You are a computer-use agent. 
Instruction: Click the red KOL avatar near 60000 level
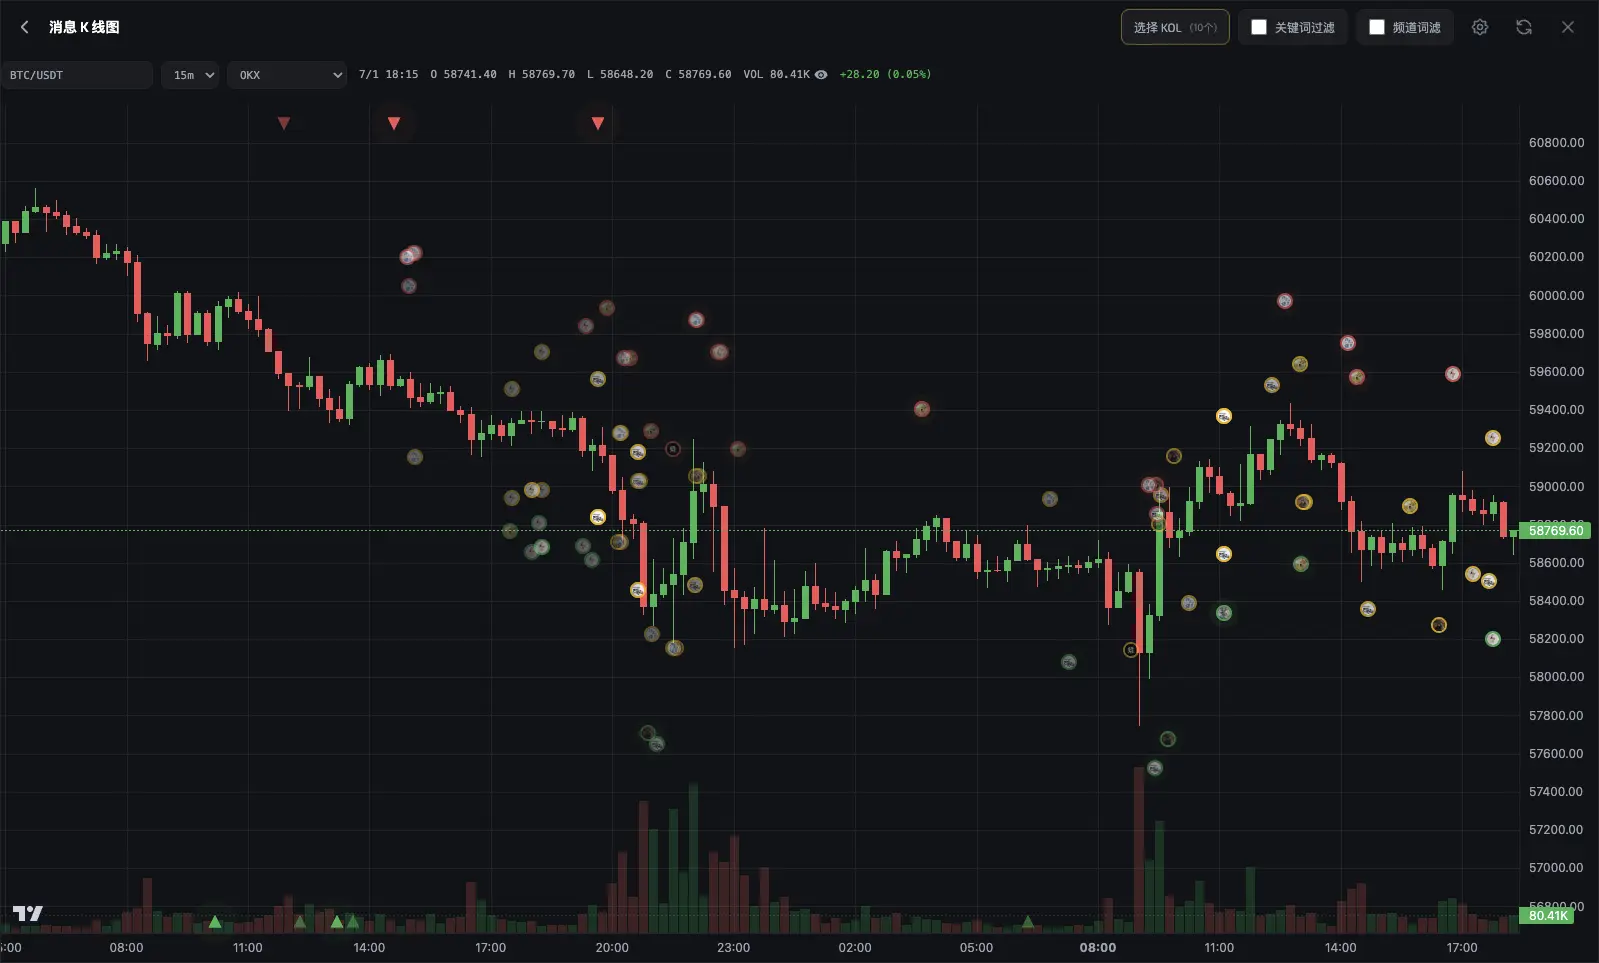click(1285, 301)
